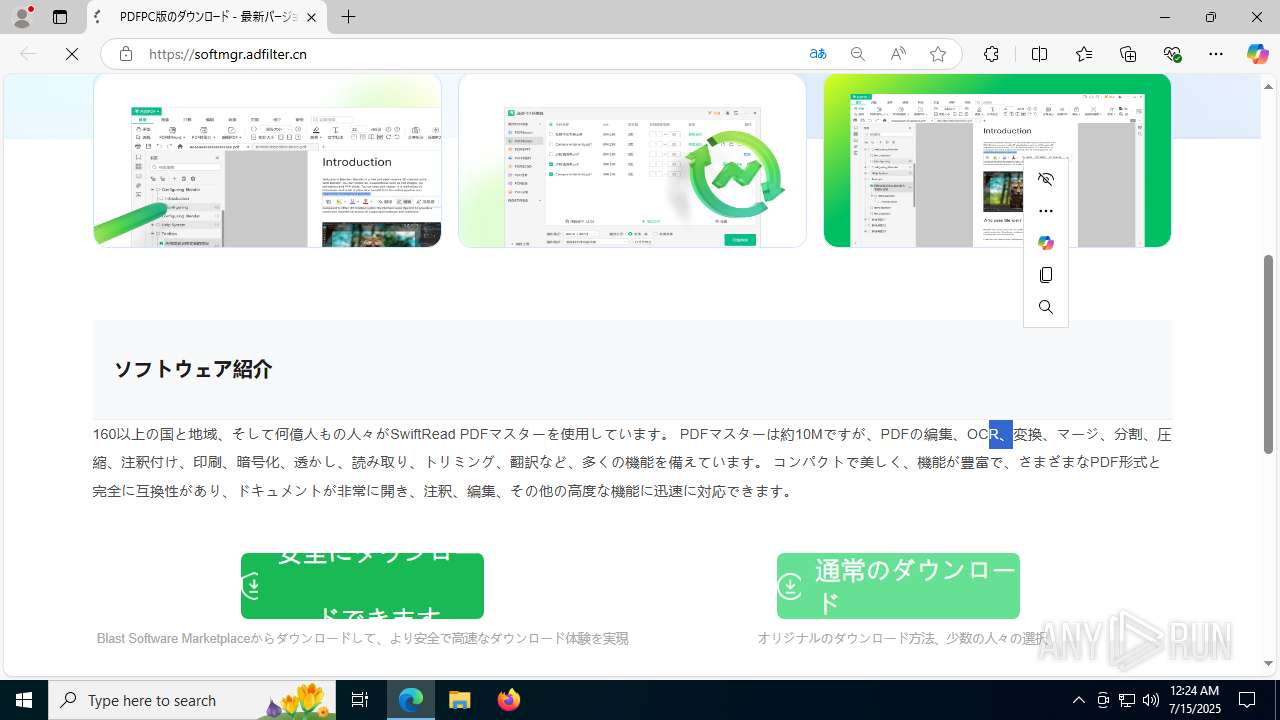Open the Windows Start menu
This screenshot has width=1280, height=720.
click(24, 700)
